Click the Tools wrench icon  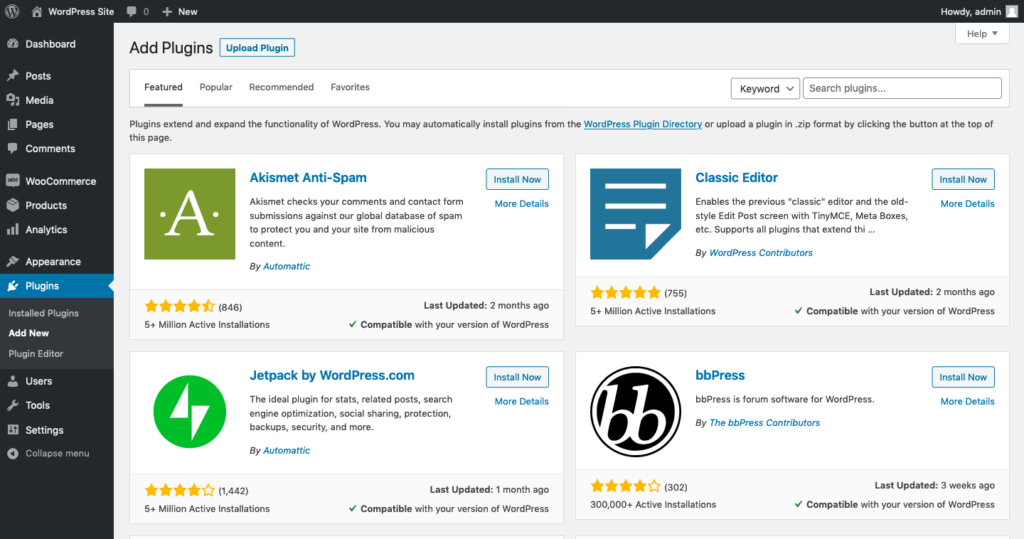tap(12, 405)
